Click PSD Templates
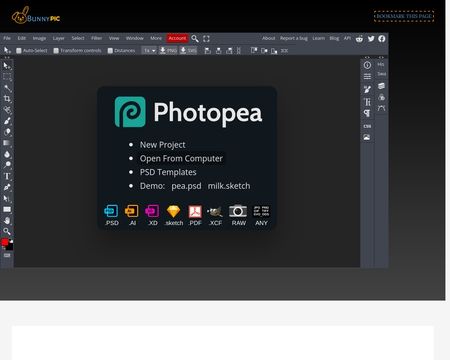Viewport: 450px width, 360px height. tap(168, 172)
